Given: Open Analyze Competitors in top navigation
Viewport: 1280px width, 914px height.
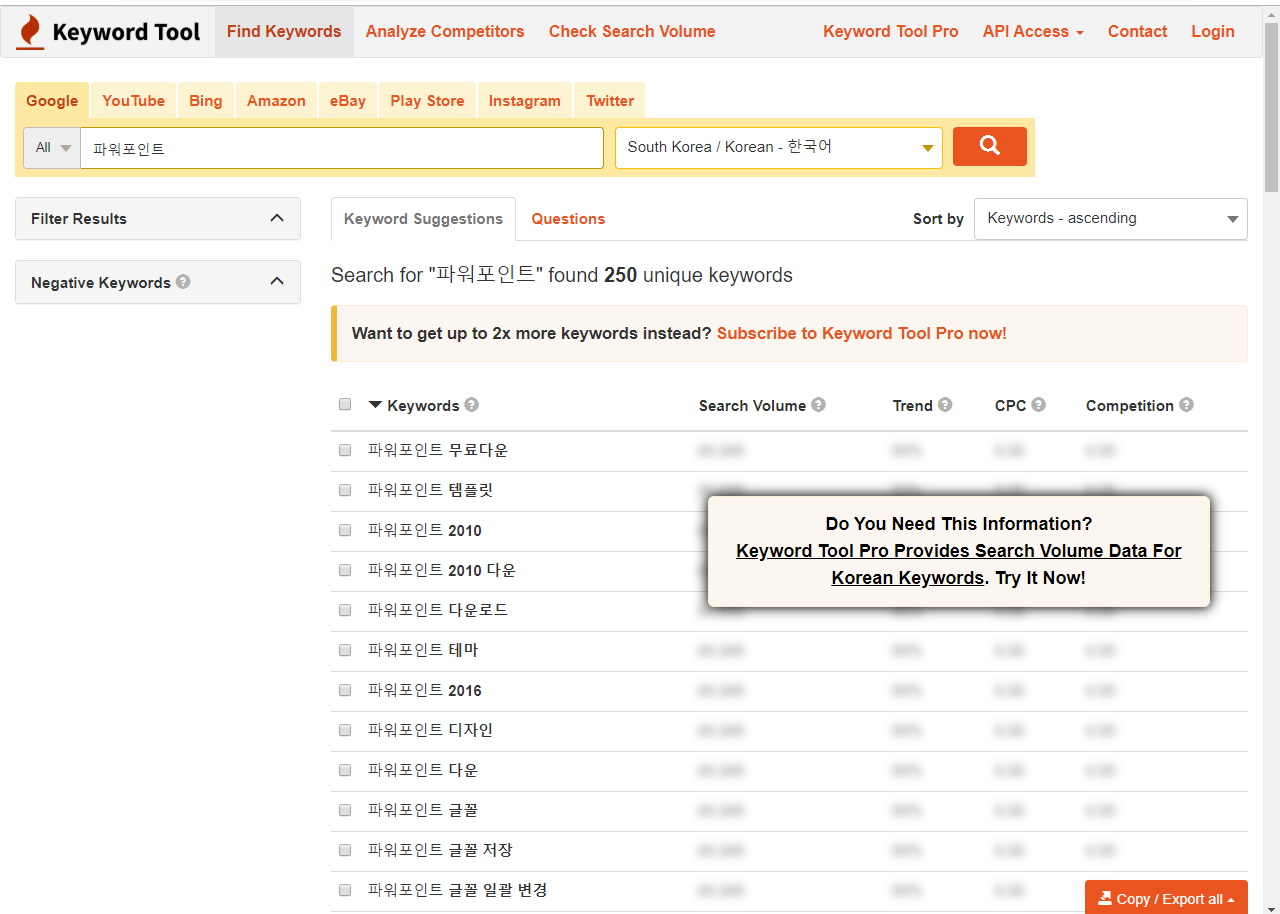Looking at the screenshot, I should [445, 32].
